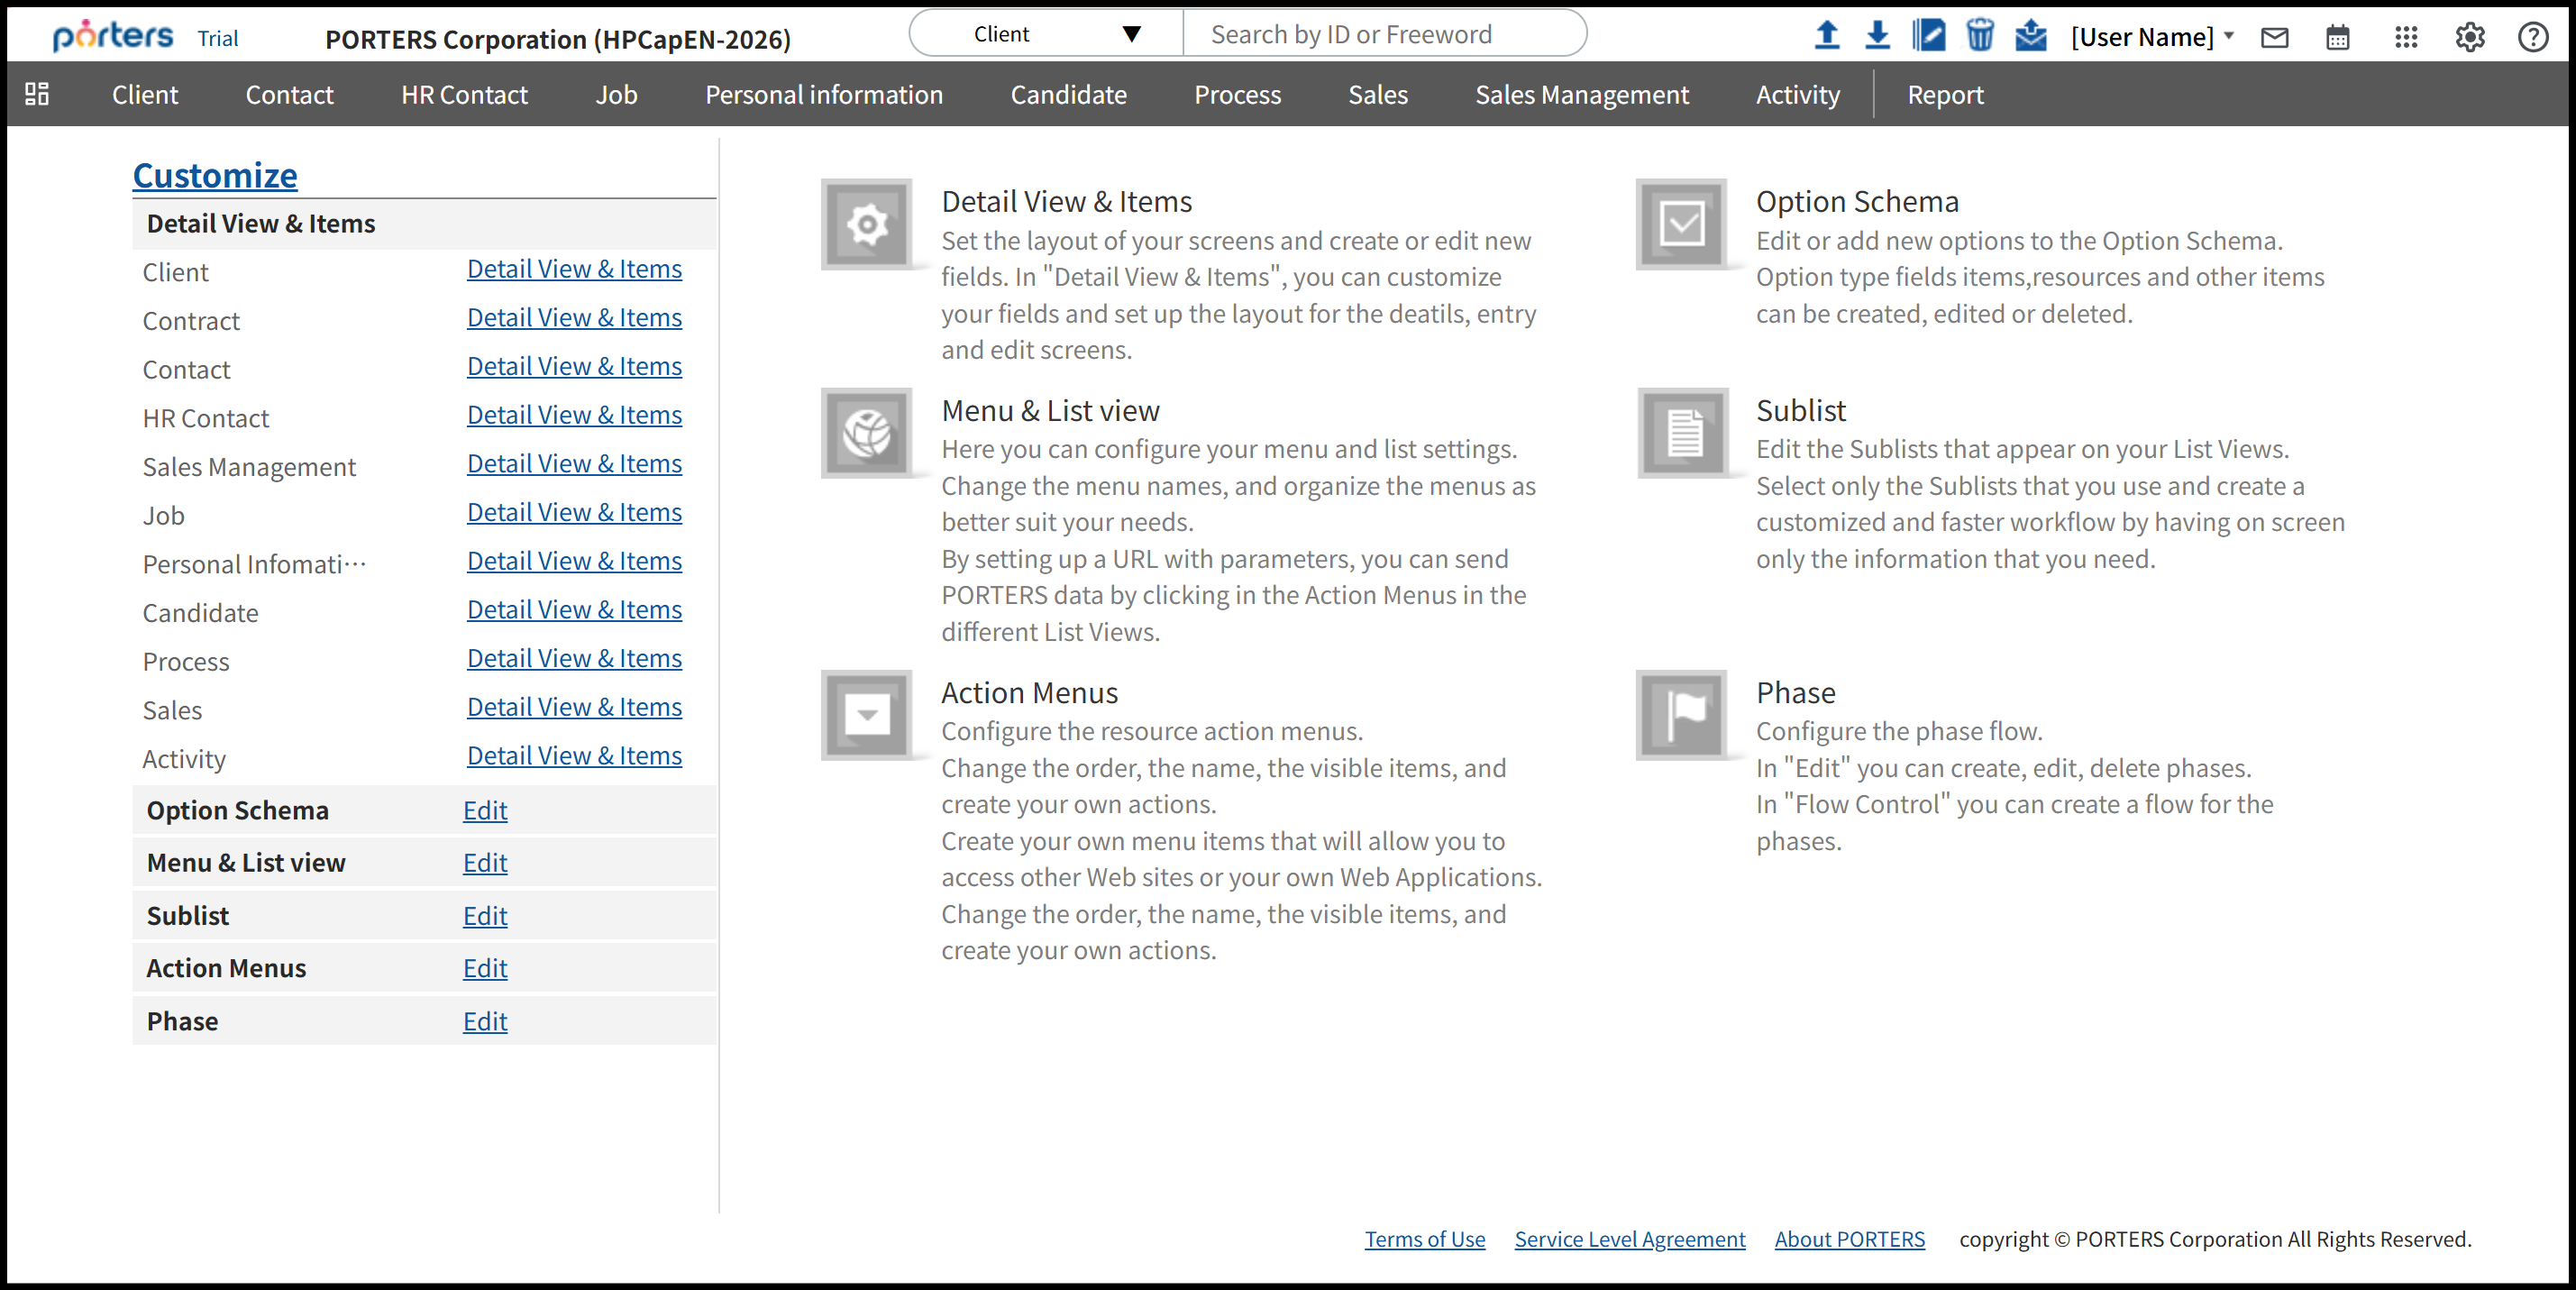The width and height of the screenshot is (2576, 1290).
Task: Open the apps grid icon
Action: pyautogui.click(x=2406, y=38)
